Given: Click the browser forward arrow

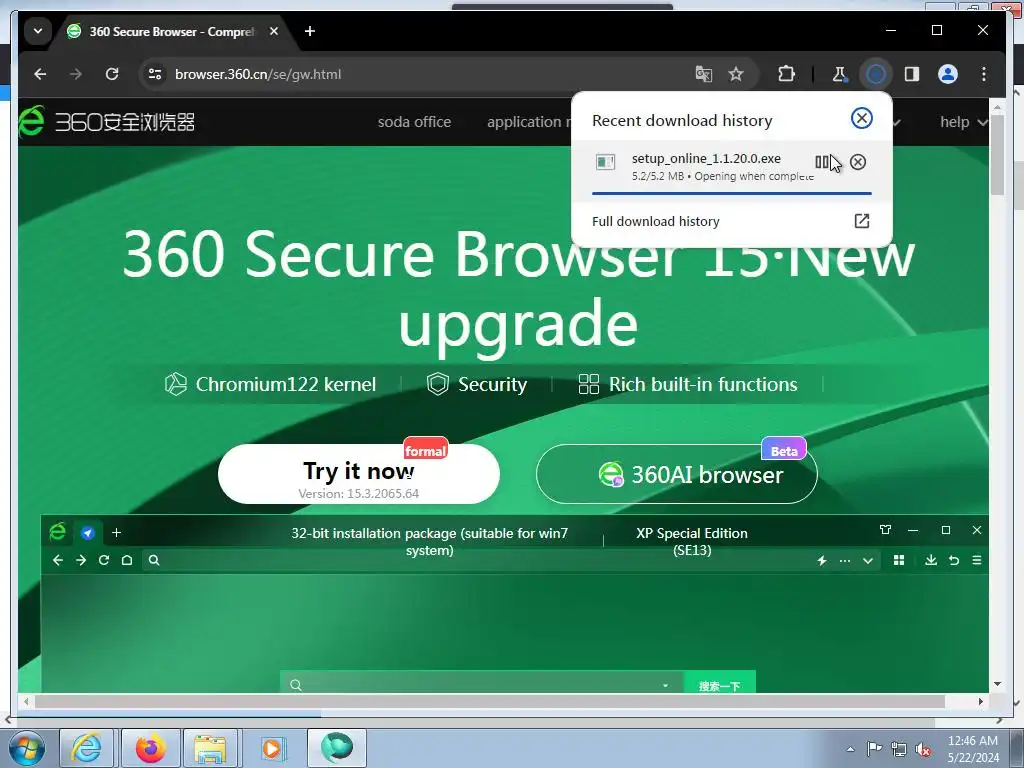Looking at the screenshot, I should [76, 74].
